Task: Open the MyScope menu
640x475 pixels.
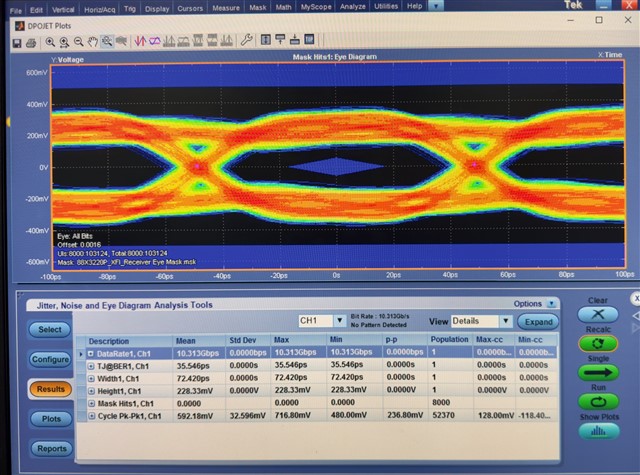Action: tap(316, 7)
